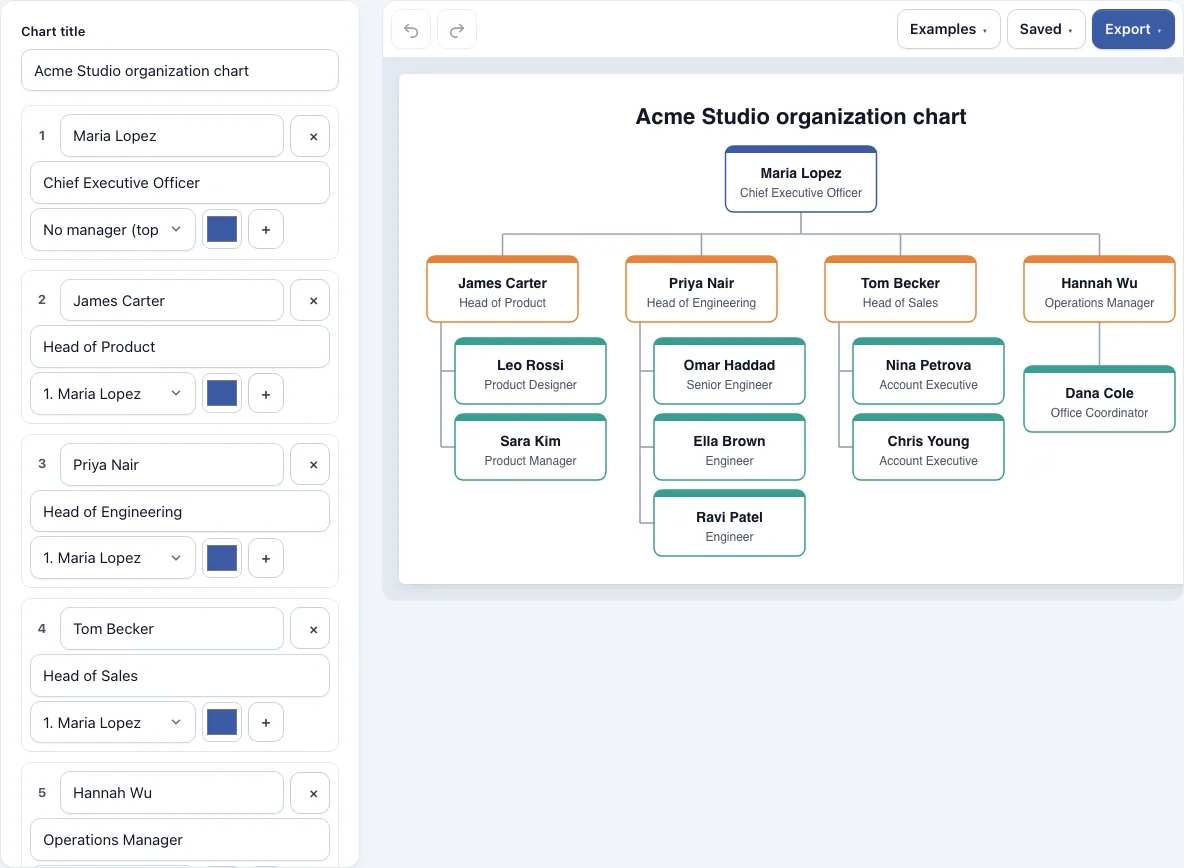Select the Maria Lopez chart node
The height and width of the screenshot is (868, 1184).
pyautogui.click(x=800, y=180)
